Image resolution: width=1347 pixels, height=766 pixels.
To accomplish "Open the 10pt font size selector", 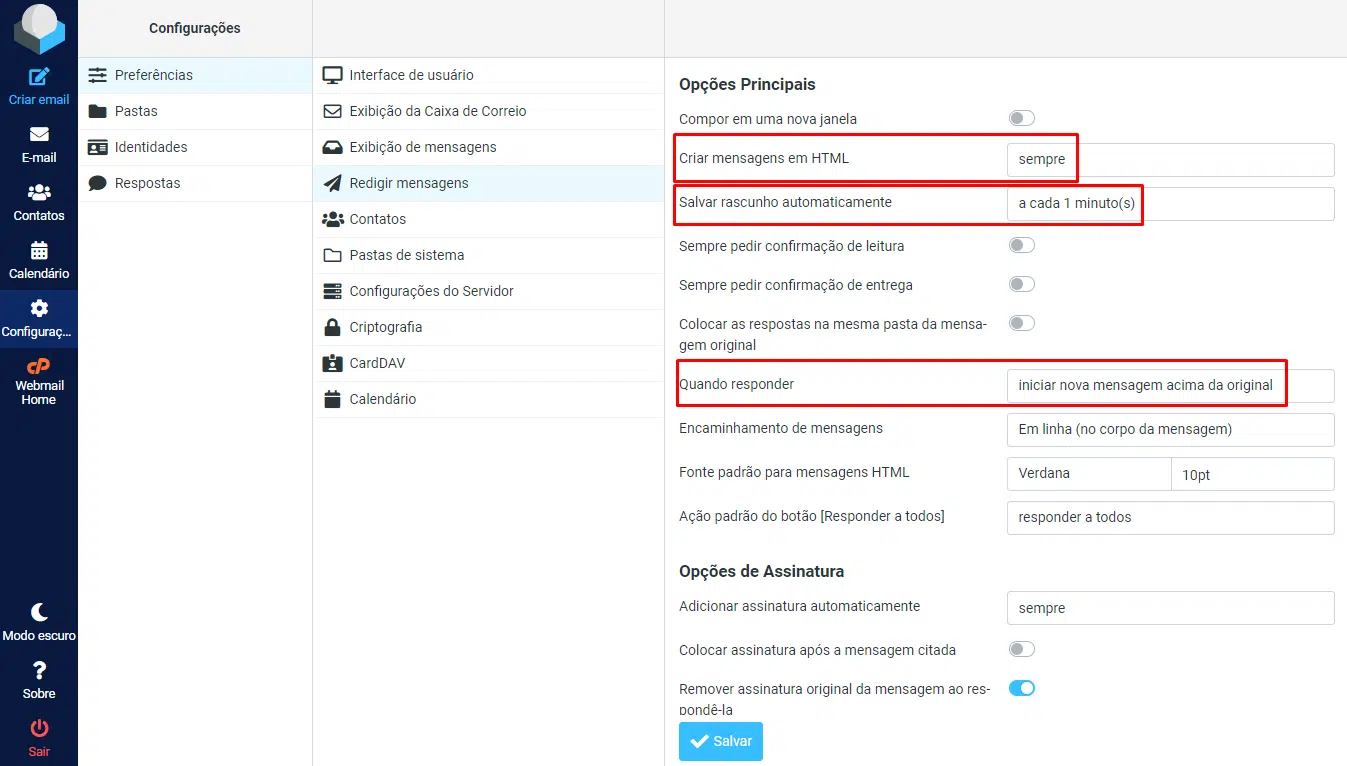I will coord(1252,474).
